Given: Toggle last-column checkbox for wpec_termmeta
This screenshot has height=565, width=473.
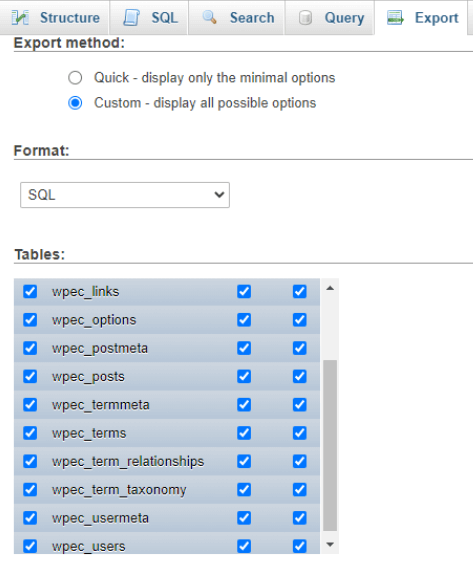Looking at the screenshot, I should tap(299, 405).
